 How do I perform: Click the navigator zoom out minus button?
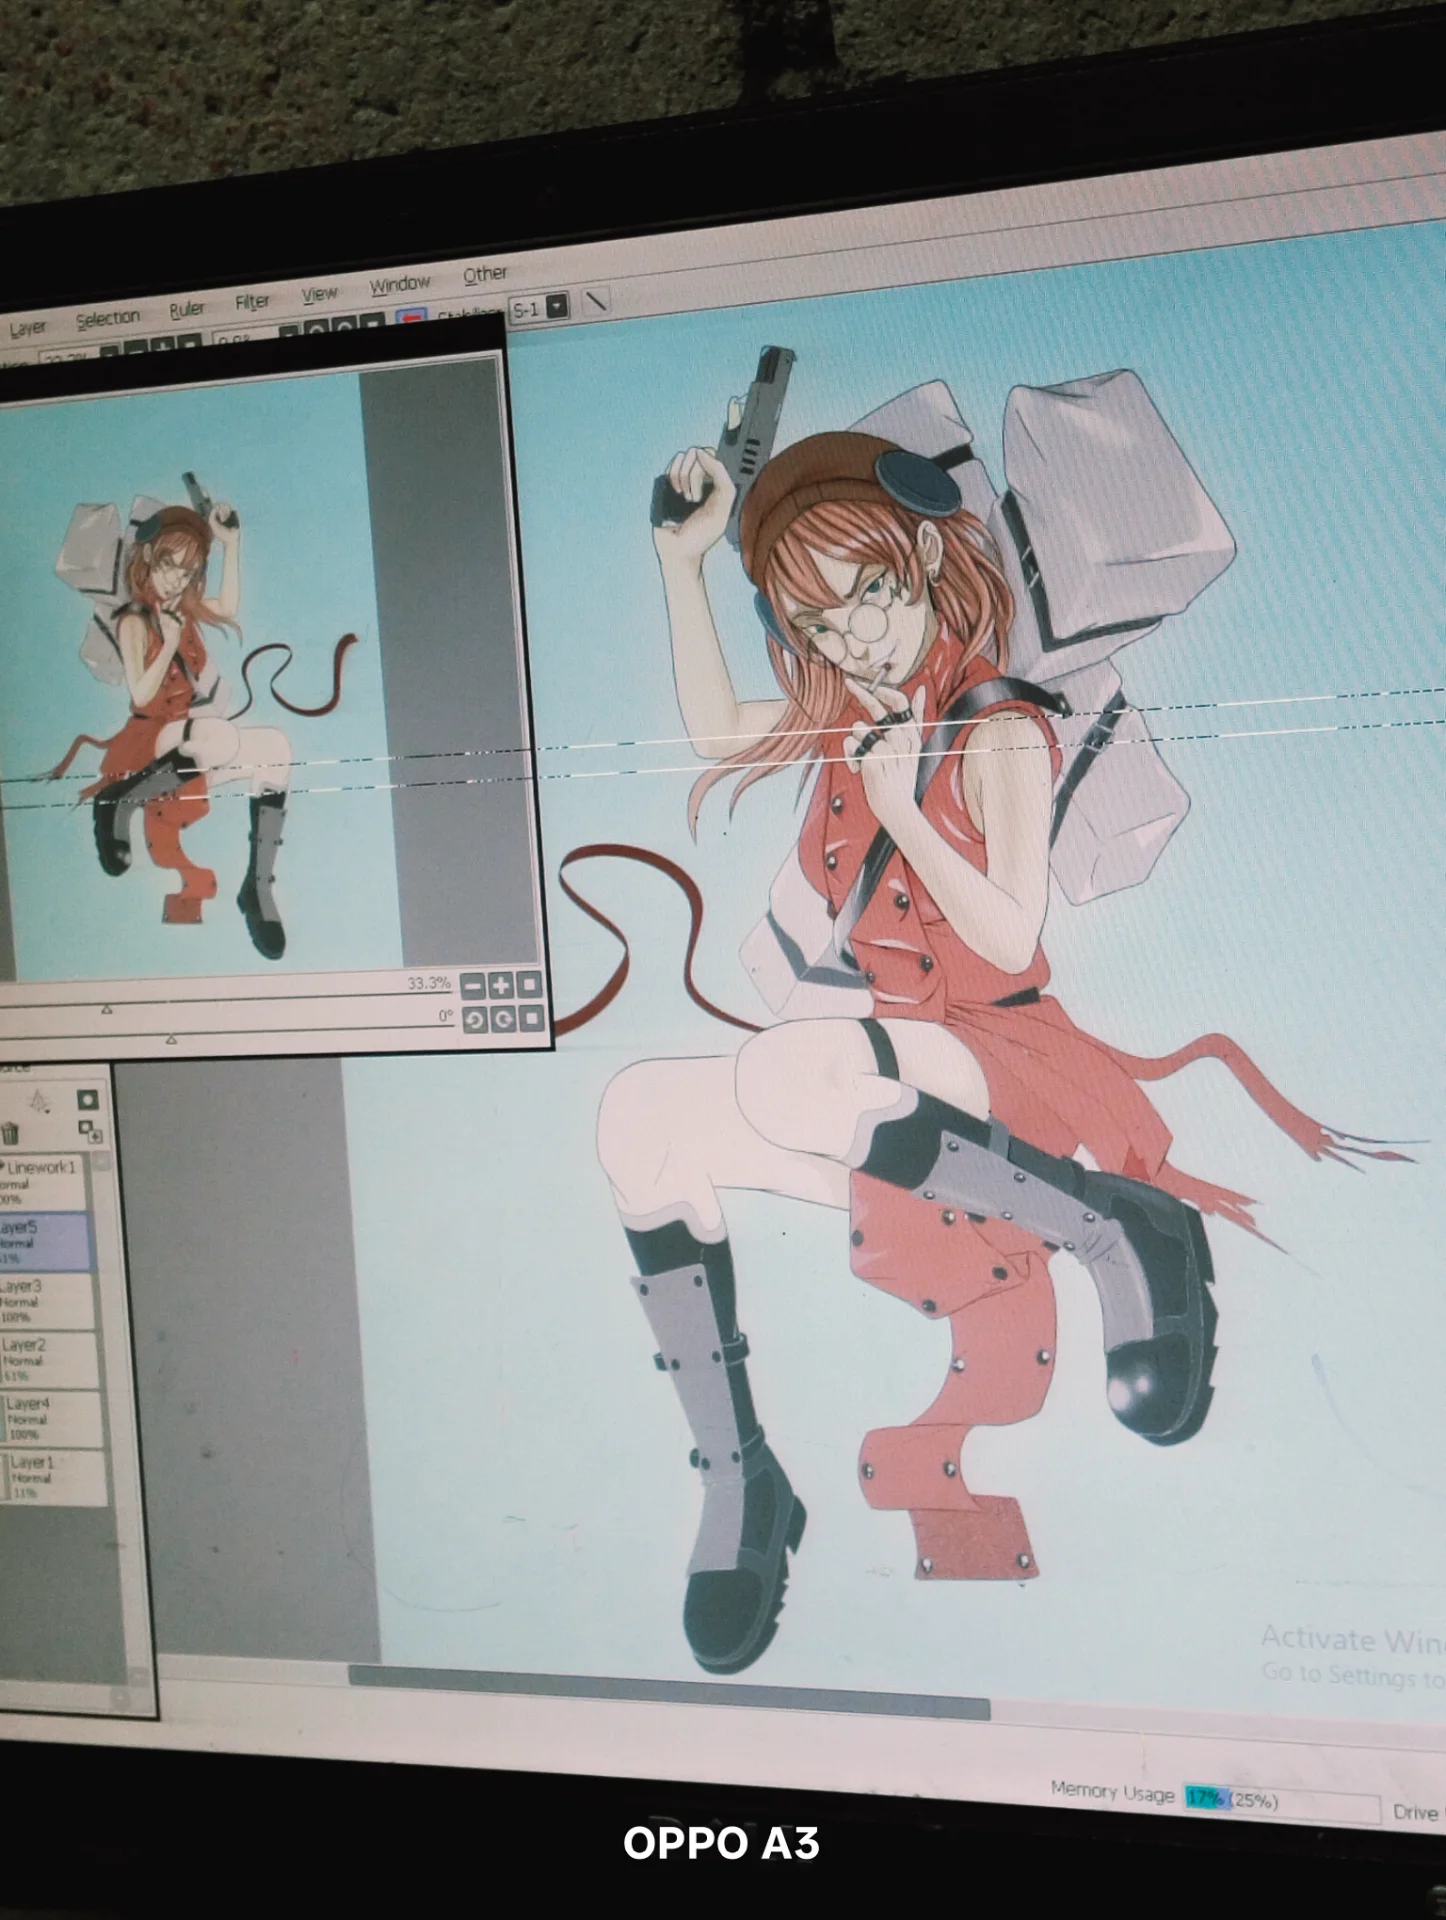[x=473, y=987]
